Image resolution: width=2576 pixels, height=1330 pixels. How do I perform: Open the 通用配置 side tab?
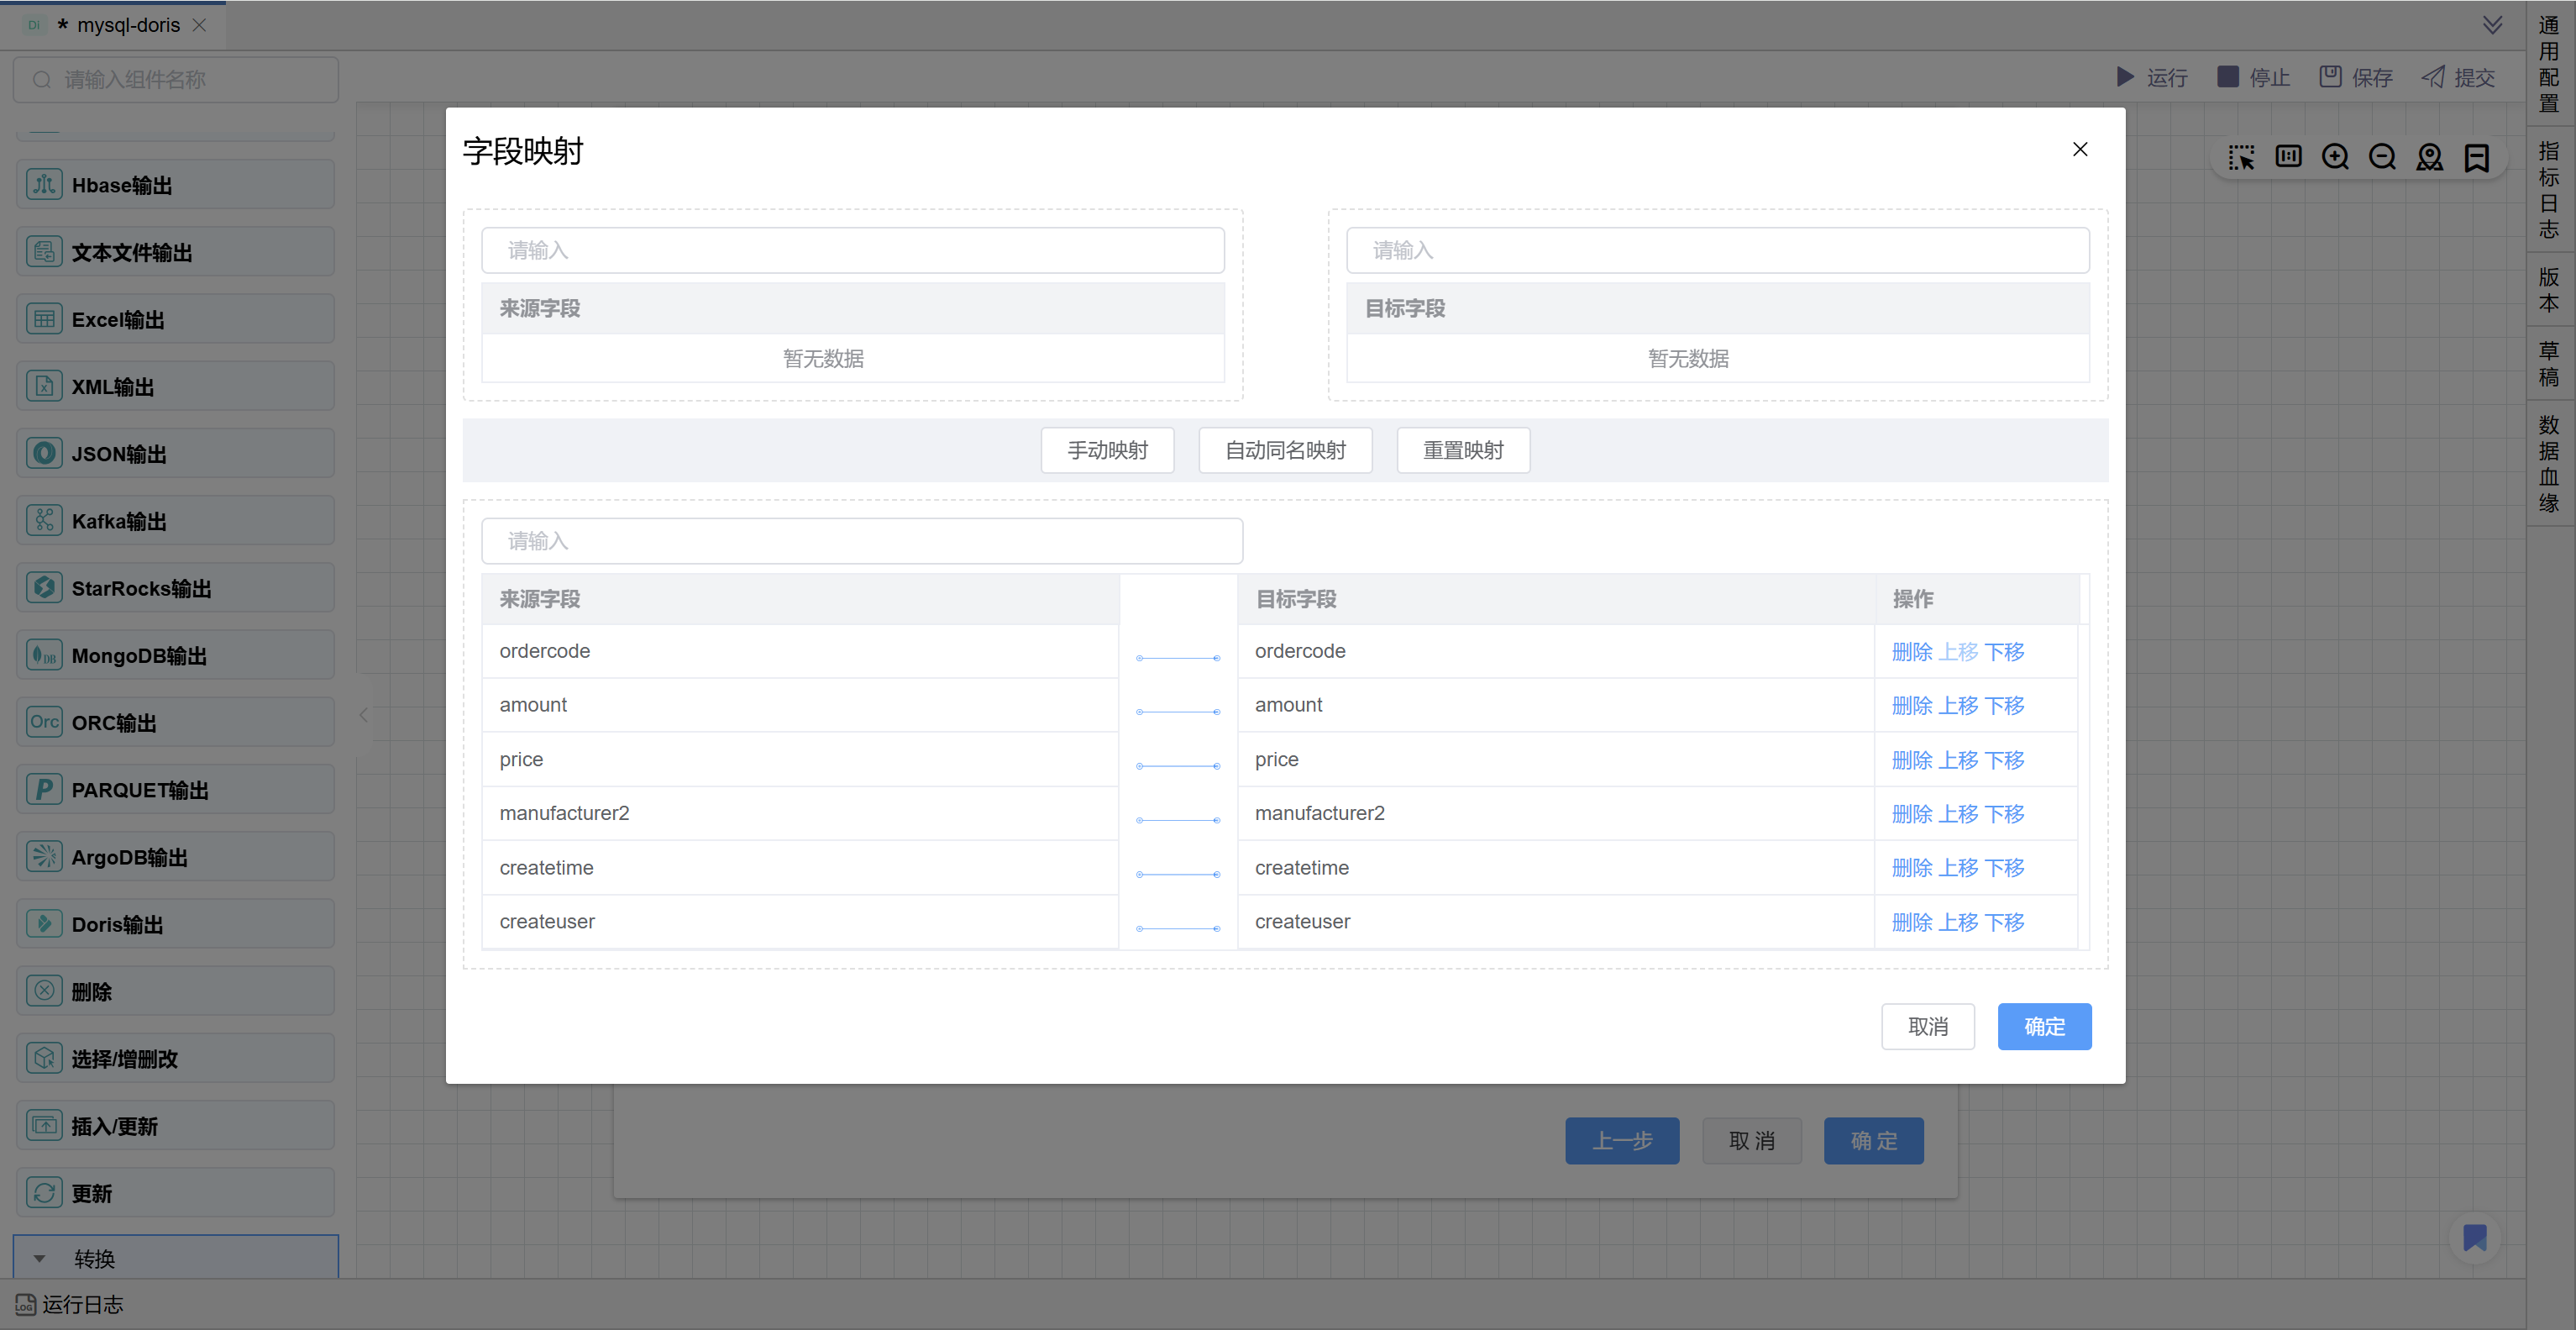pyautogui.click(x=2549, y=65)
